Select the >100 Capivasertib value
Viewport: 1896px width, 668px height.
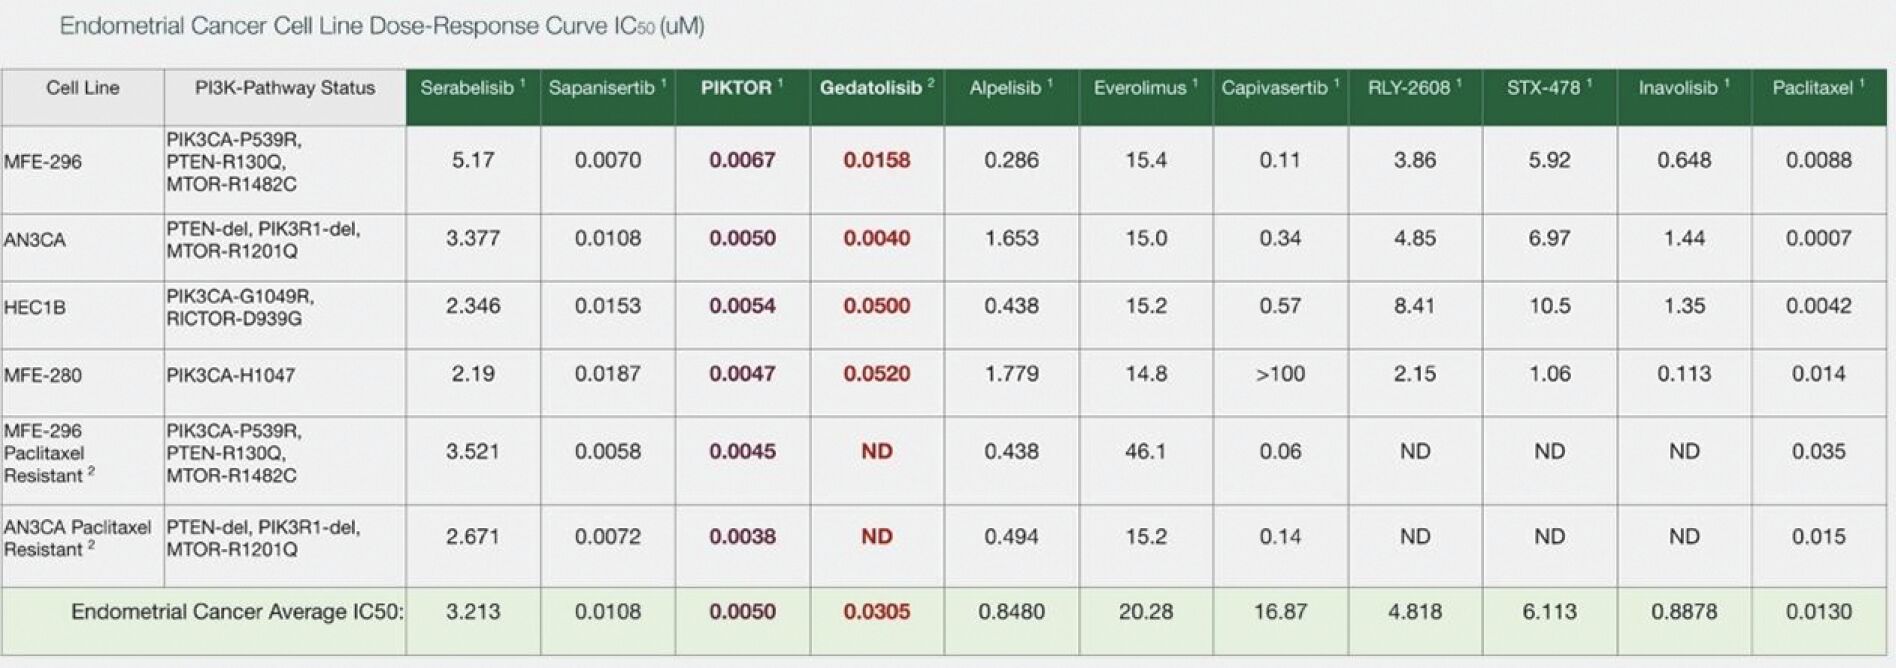pos(1280,374)
